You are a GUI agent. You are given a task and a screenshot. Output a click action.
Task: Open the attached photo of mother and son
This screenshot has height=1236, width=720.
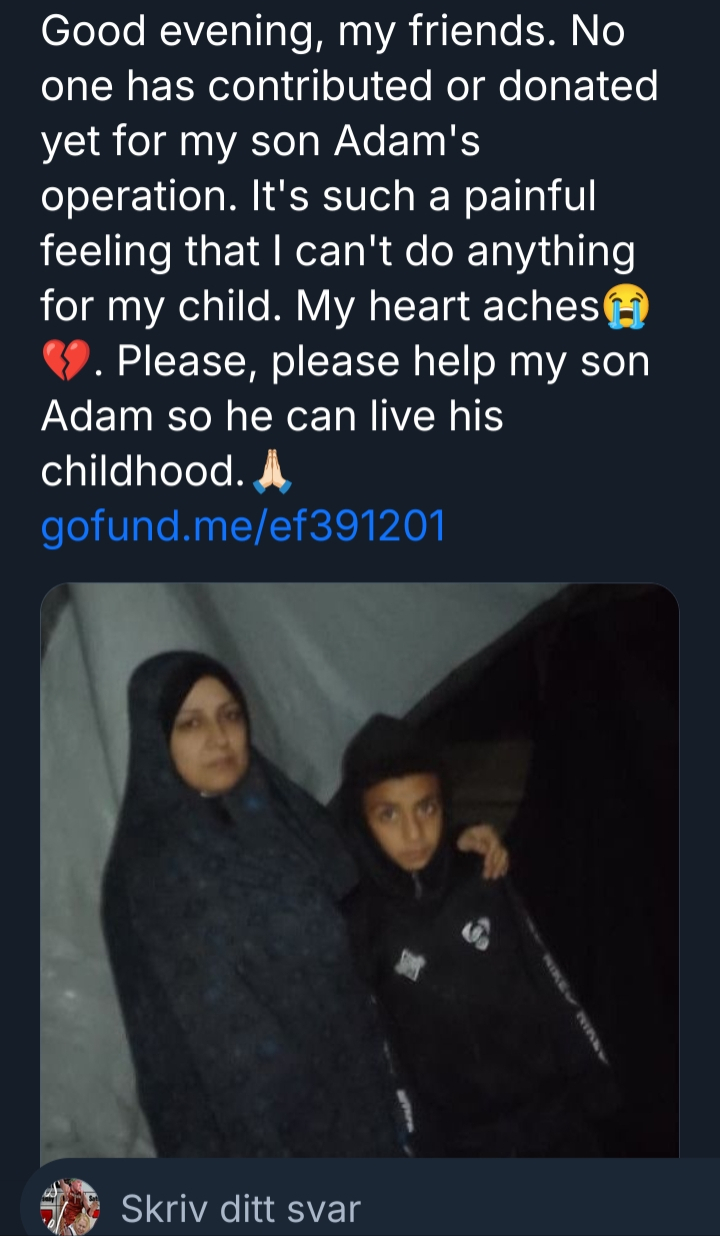(360, 870)
